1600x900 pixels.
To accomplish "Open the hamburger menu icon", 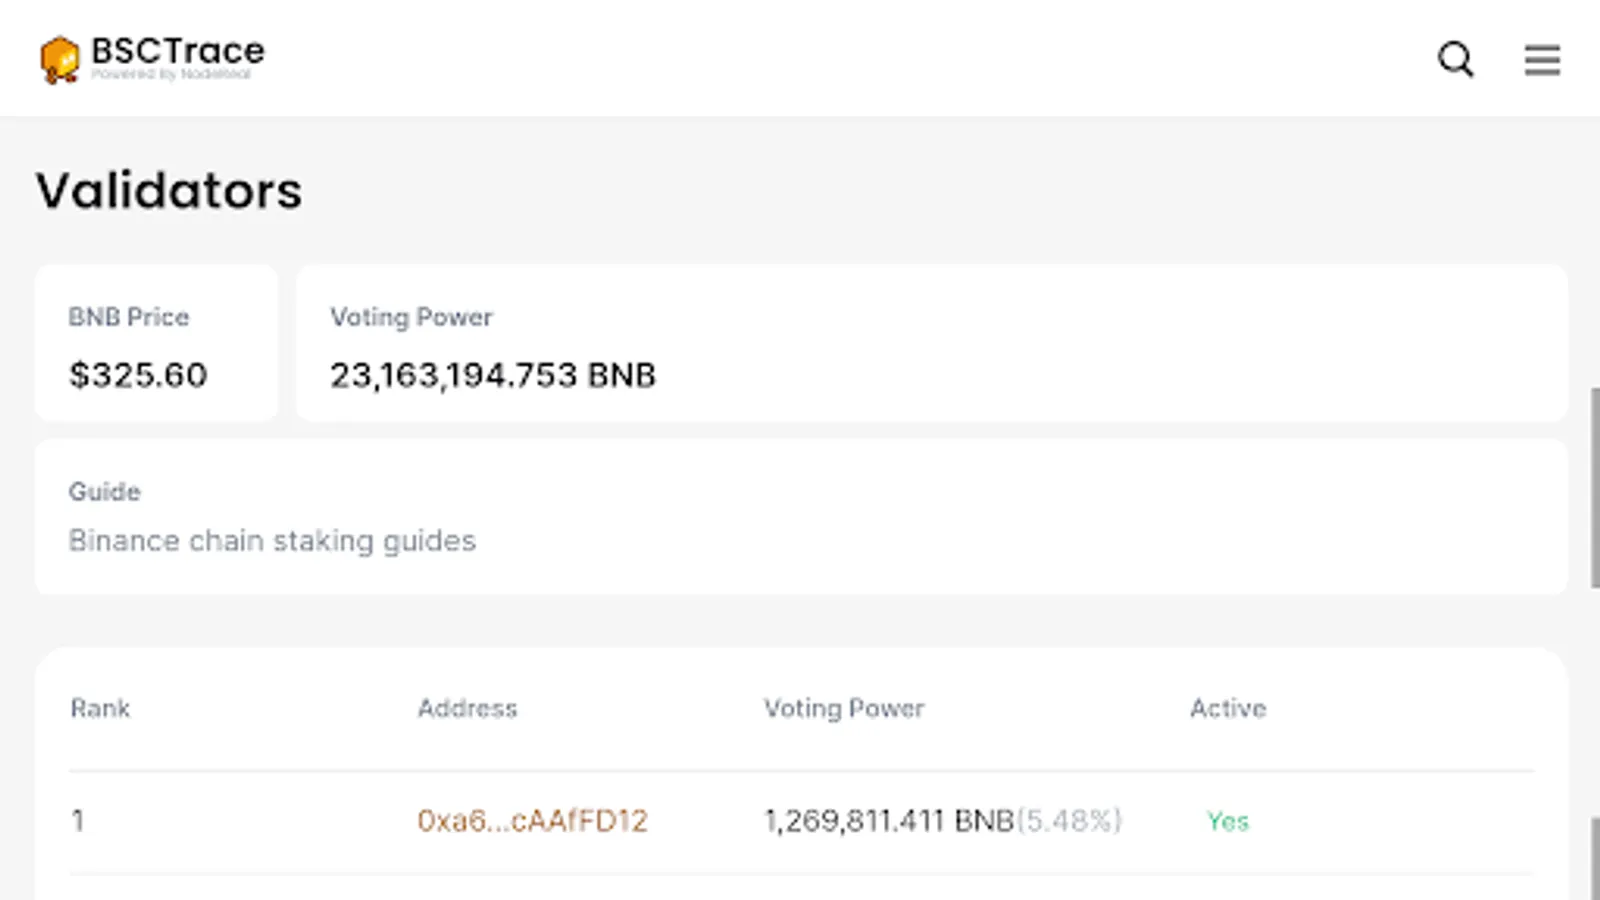I will 1542,59.
